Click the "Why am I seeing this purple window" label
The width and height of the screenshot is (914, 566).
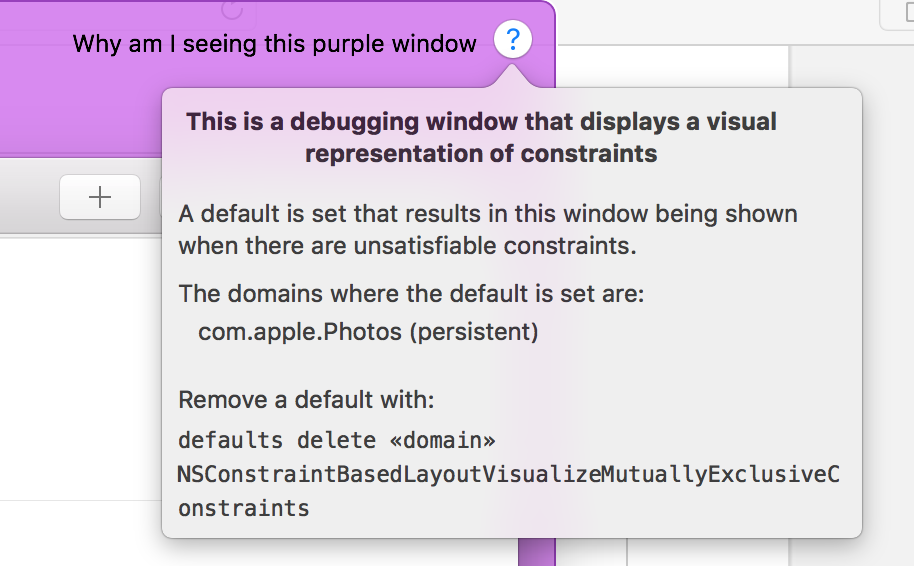click(x=275, y=44)
